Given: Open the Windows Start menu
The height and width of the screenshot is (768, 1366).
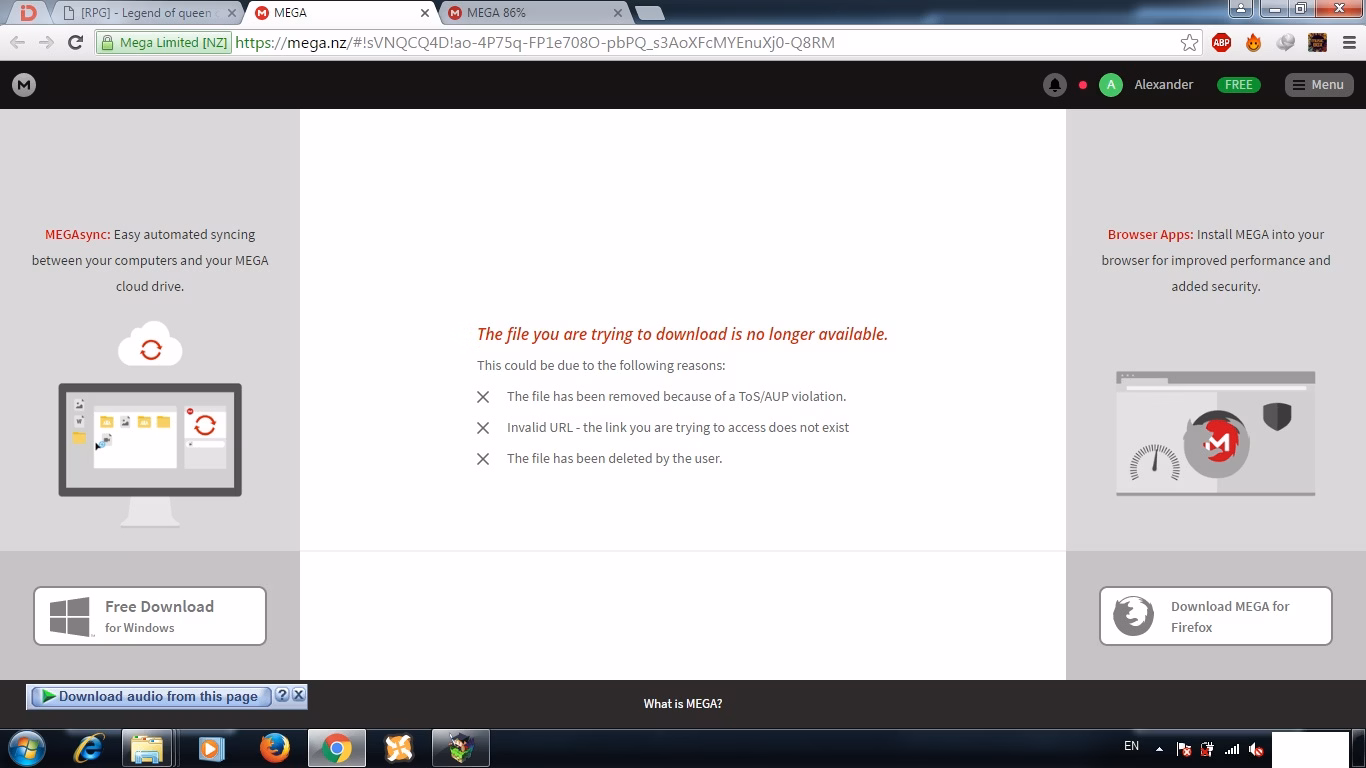Looking at the screenshot, I should [x=26, y=748].
